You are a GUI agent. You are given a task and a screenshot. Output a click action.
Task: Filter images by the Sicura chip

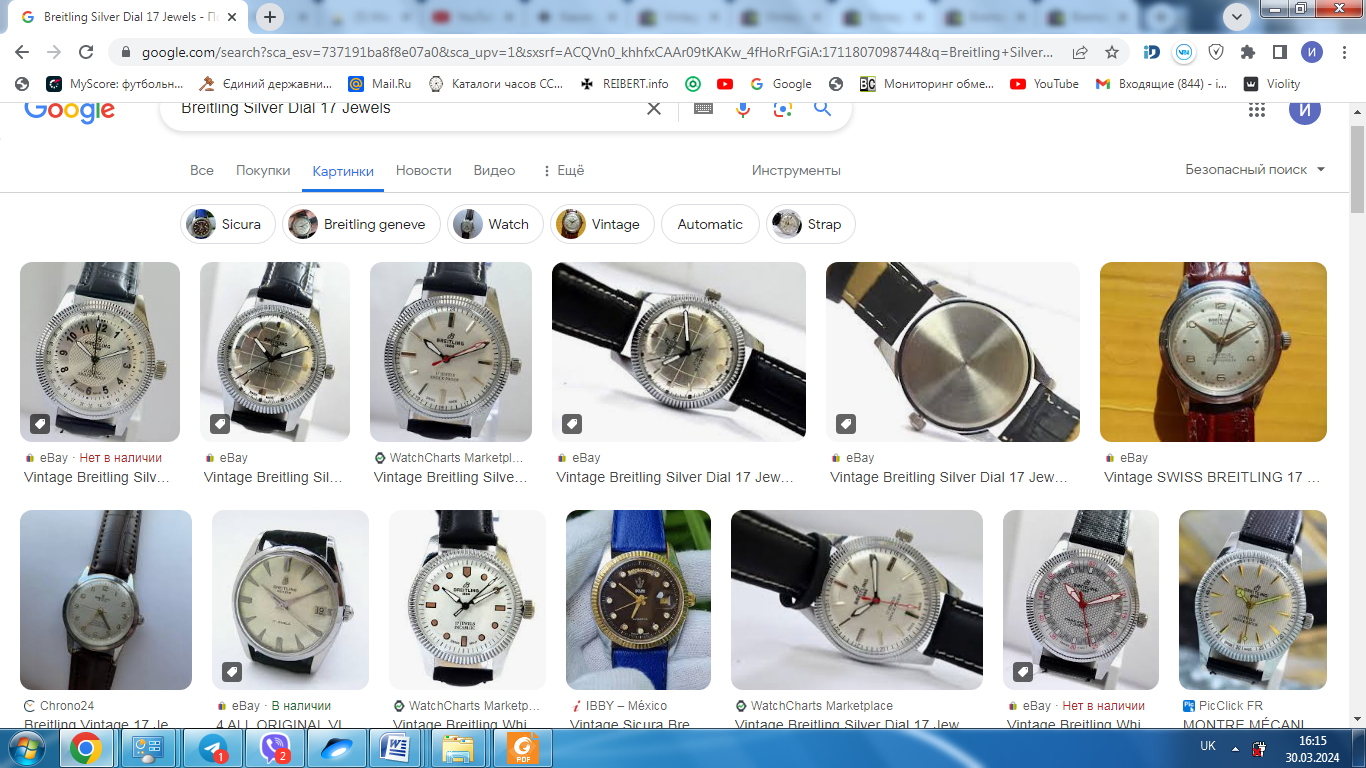click(227, 224)
